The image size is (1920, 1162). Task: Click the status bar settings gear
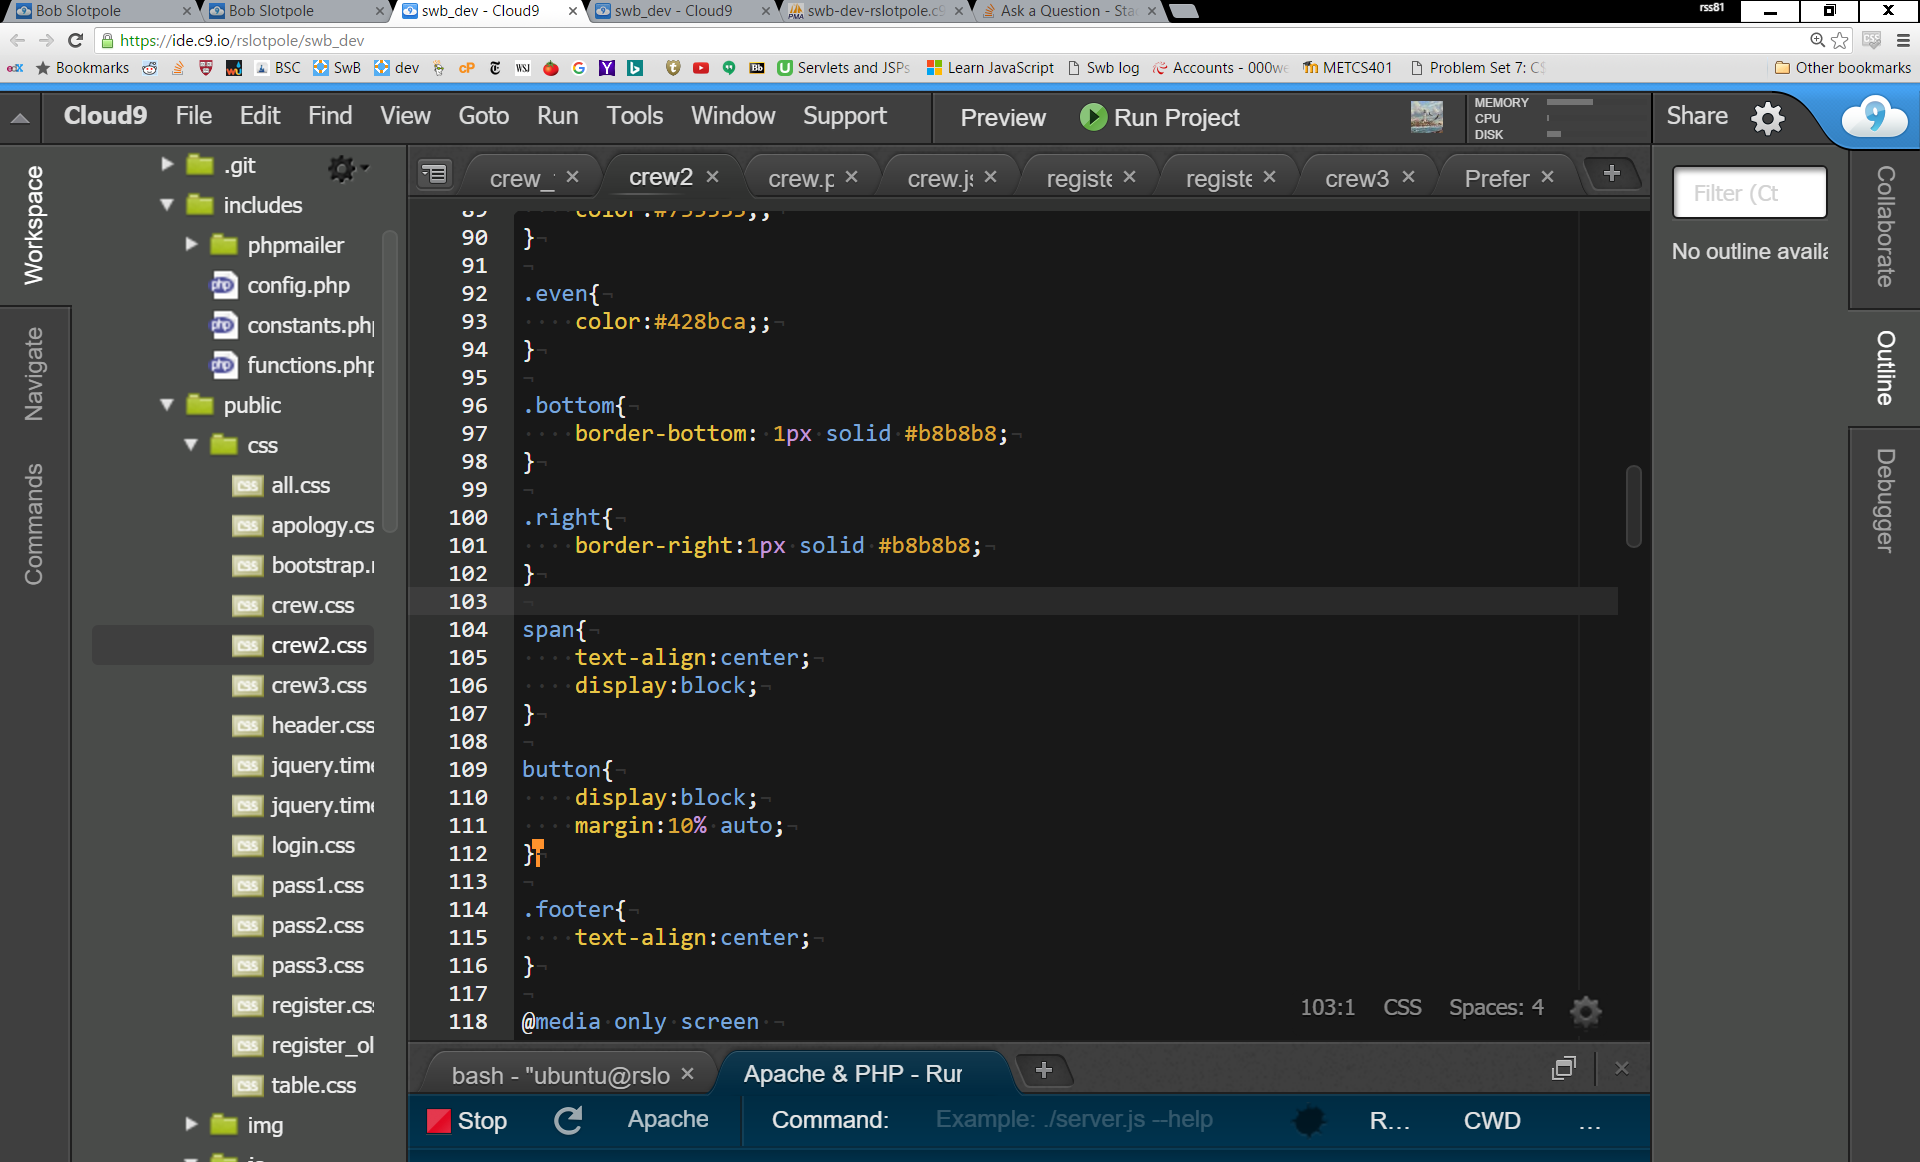1586,1010
